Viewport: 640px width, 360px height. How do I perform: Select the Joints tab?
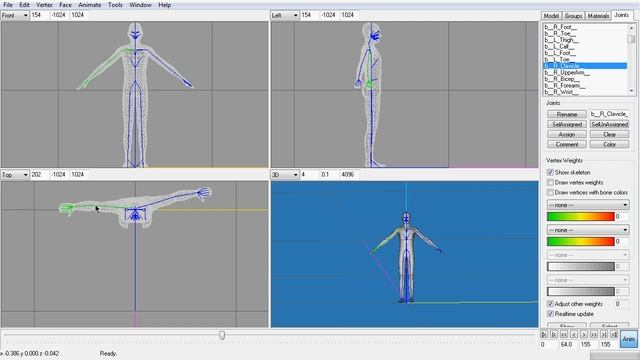coord(622,15)
